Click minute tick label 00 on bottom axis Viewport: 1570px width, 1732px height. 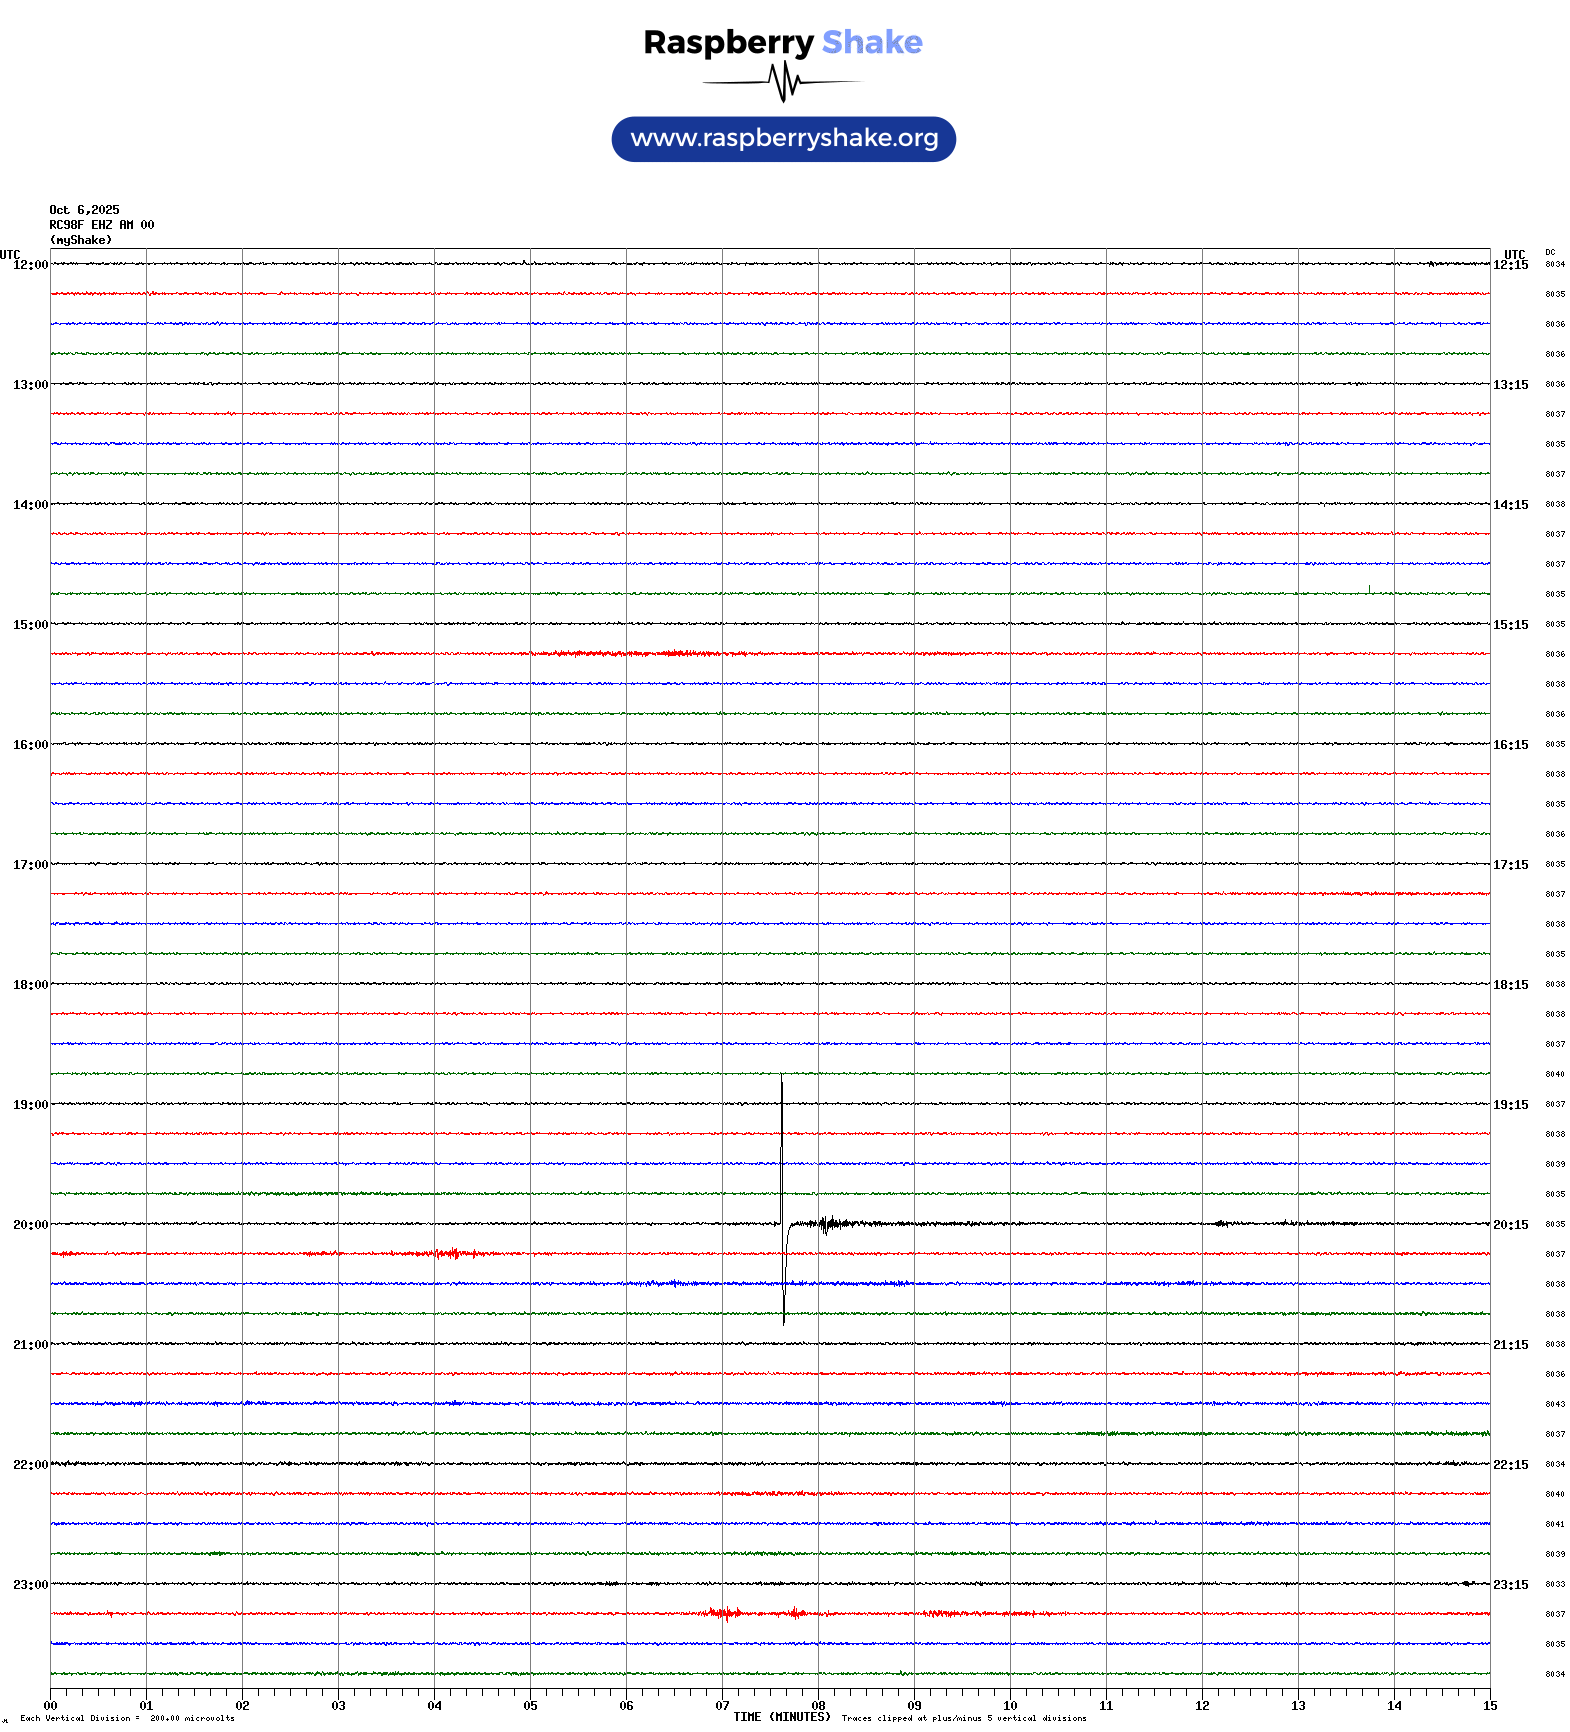tap(50, 1706)
